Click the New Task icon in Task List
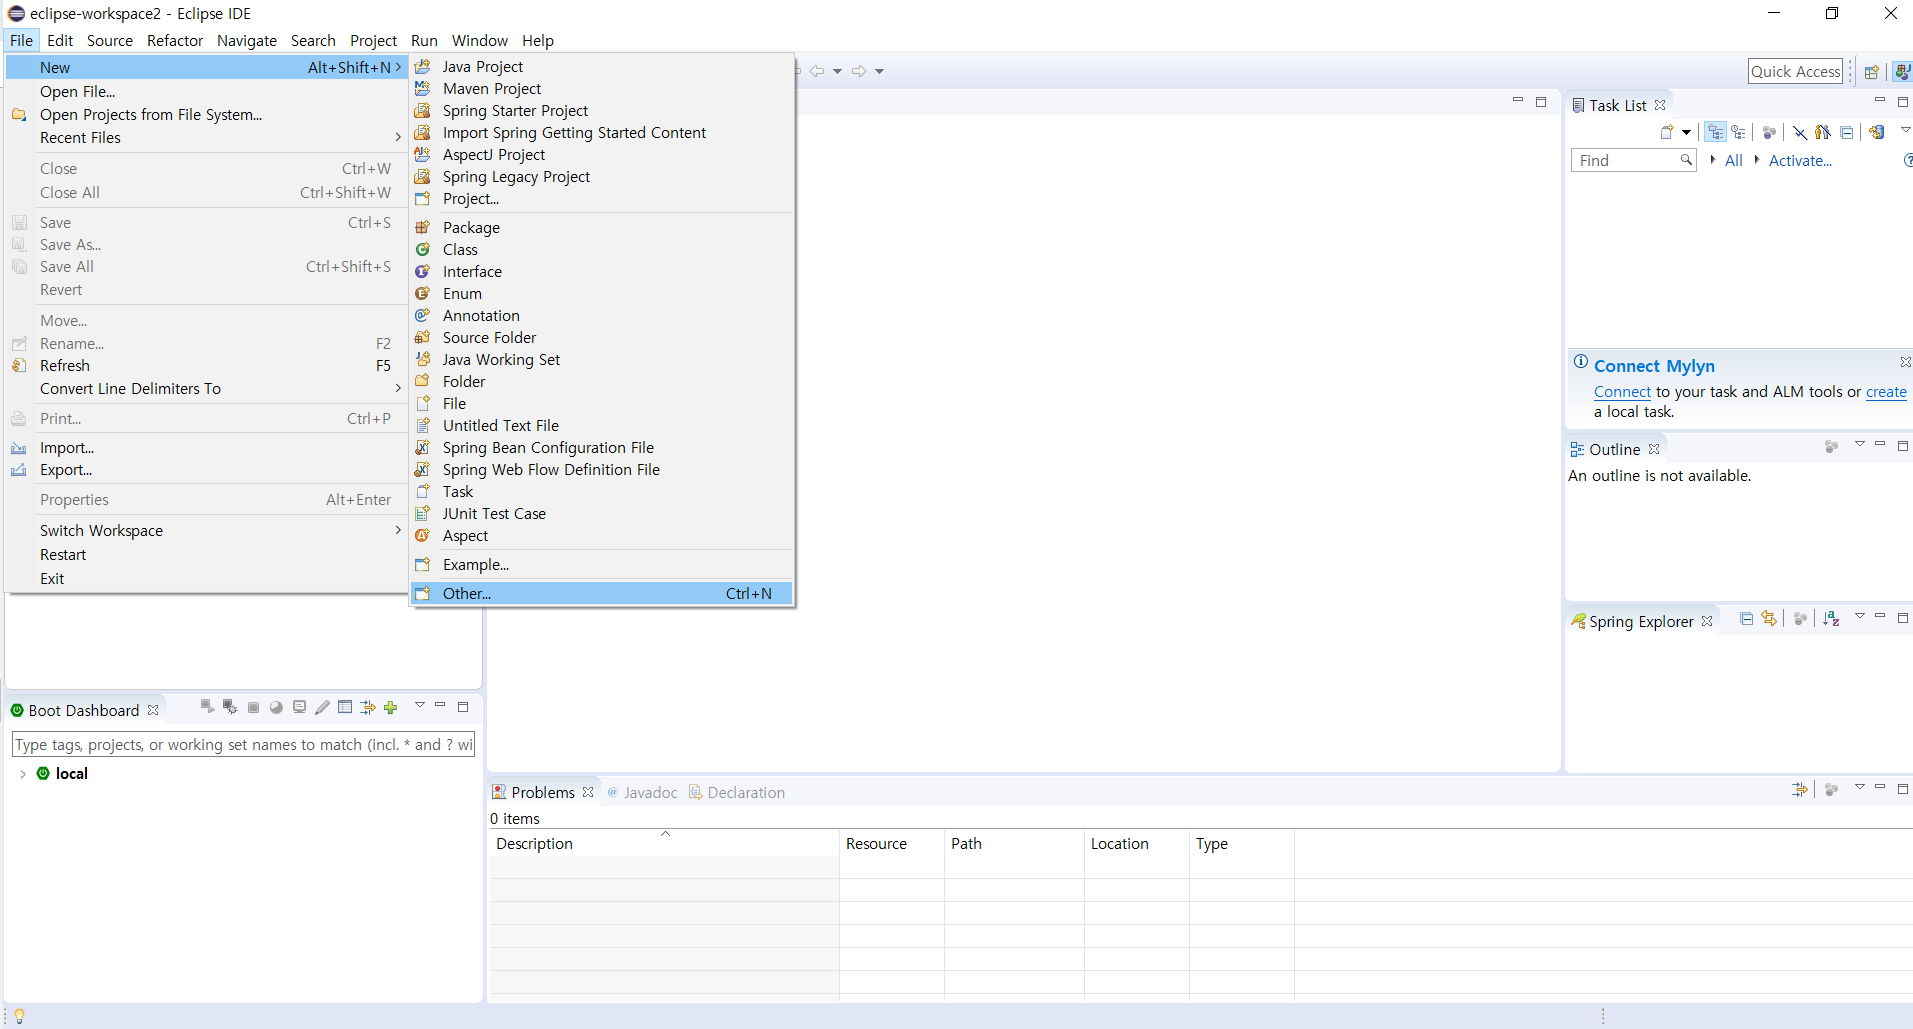Viewport: 1913px width, 1029px height. (x=1666, y=132)
